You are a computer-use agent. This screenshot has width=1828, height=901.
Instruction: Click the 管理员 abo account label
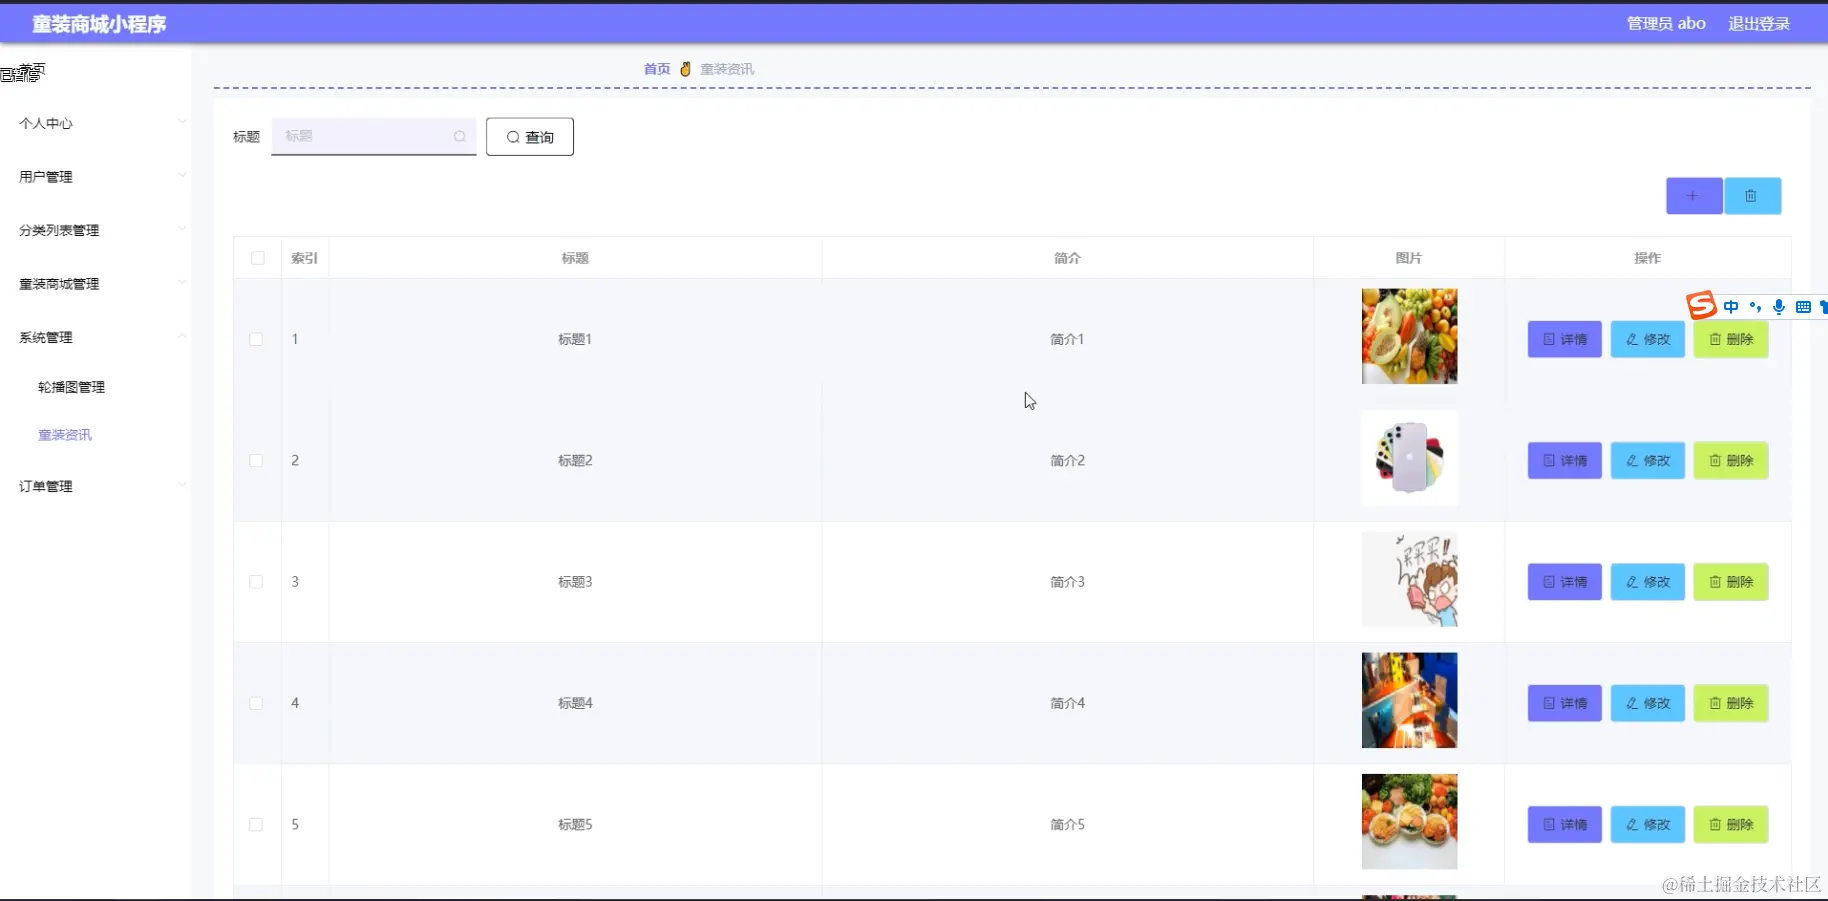[1666, 24]
